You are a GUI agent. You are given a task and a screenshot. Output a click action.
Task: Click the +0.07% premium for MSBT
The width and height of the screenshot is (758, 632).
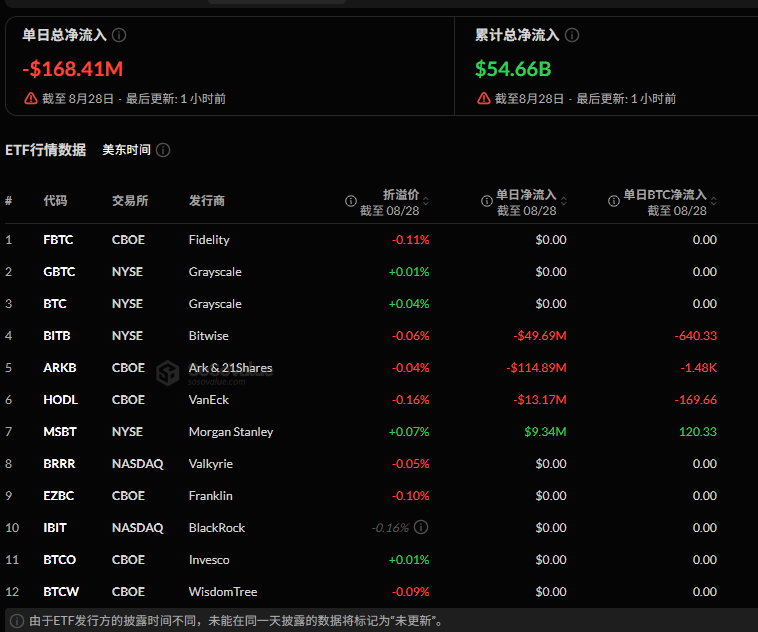click(409, 432)
